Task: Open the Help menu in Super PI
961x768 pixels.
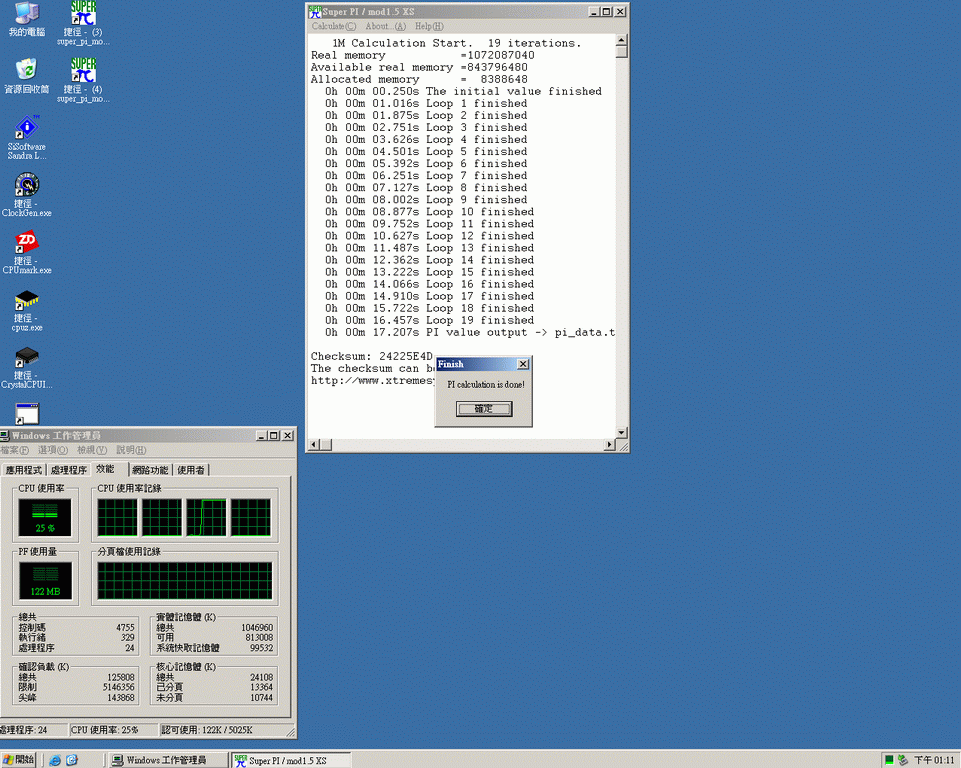Action: (429, 26)
